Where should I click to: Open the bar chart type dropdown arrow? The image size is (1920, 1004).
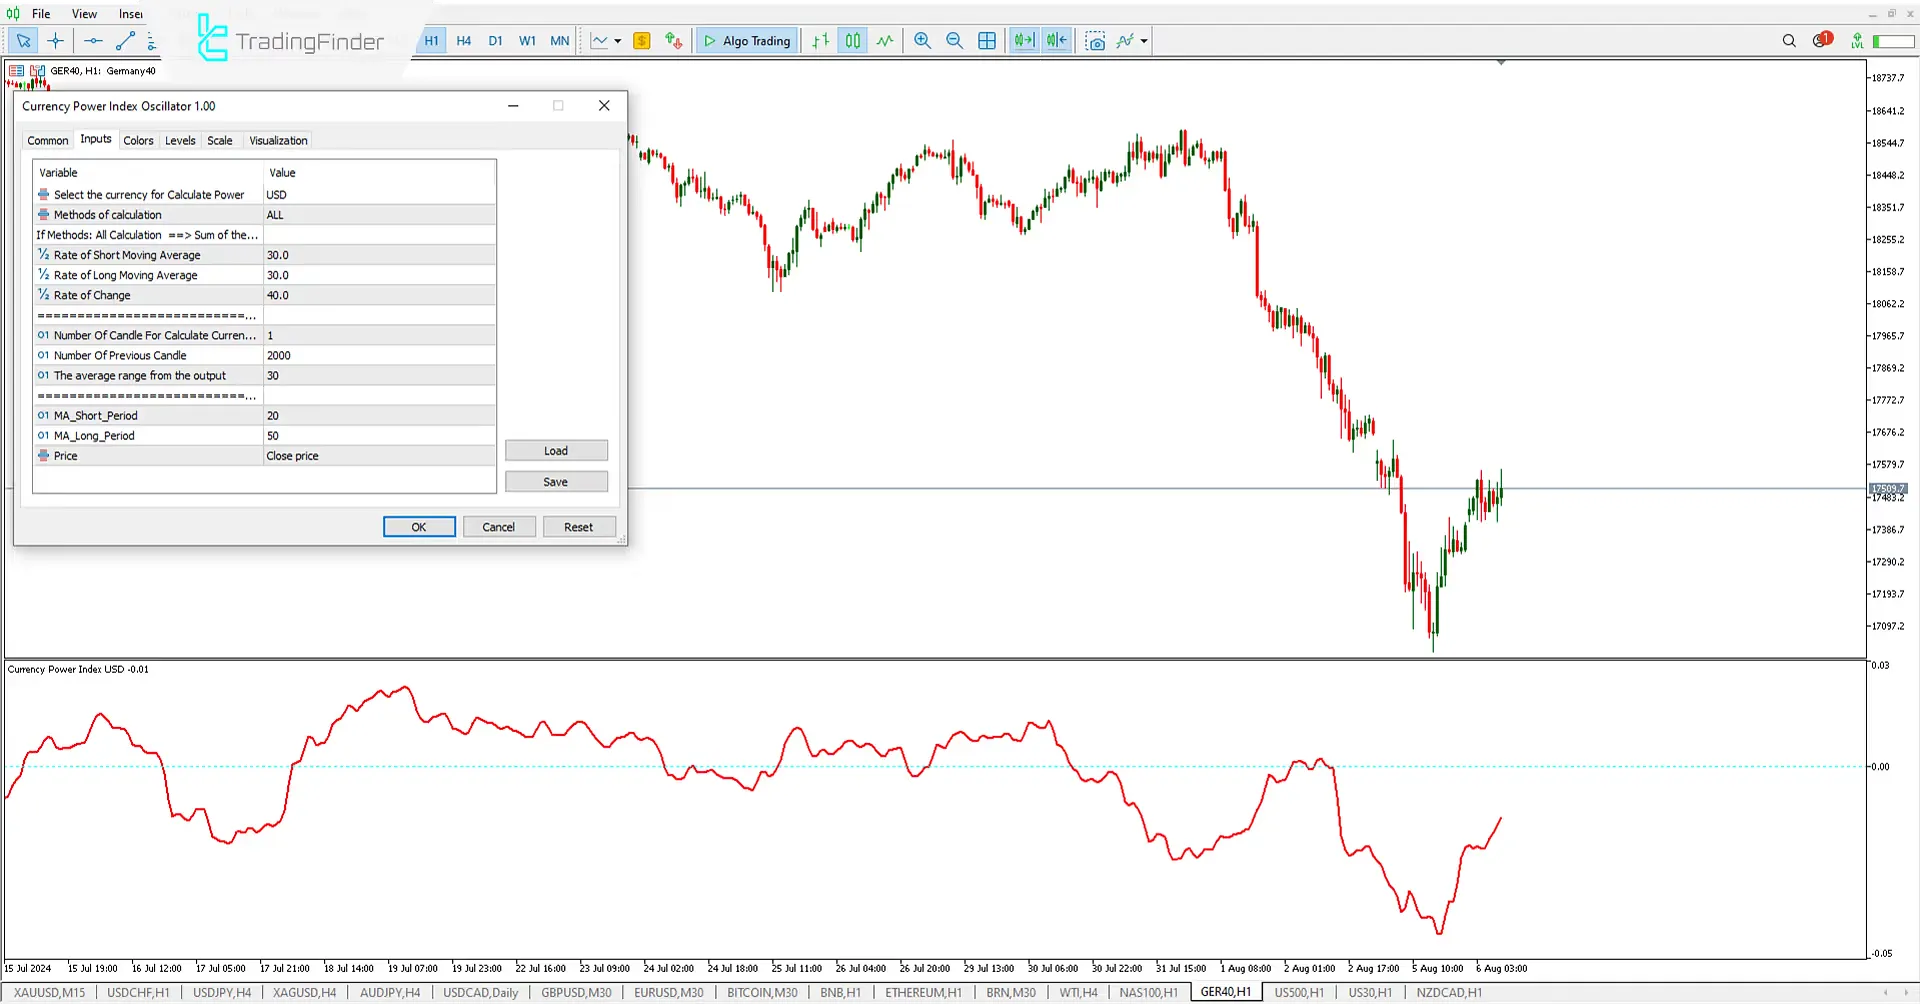point(618,41)
